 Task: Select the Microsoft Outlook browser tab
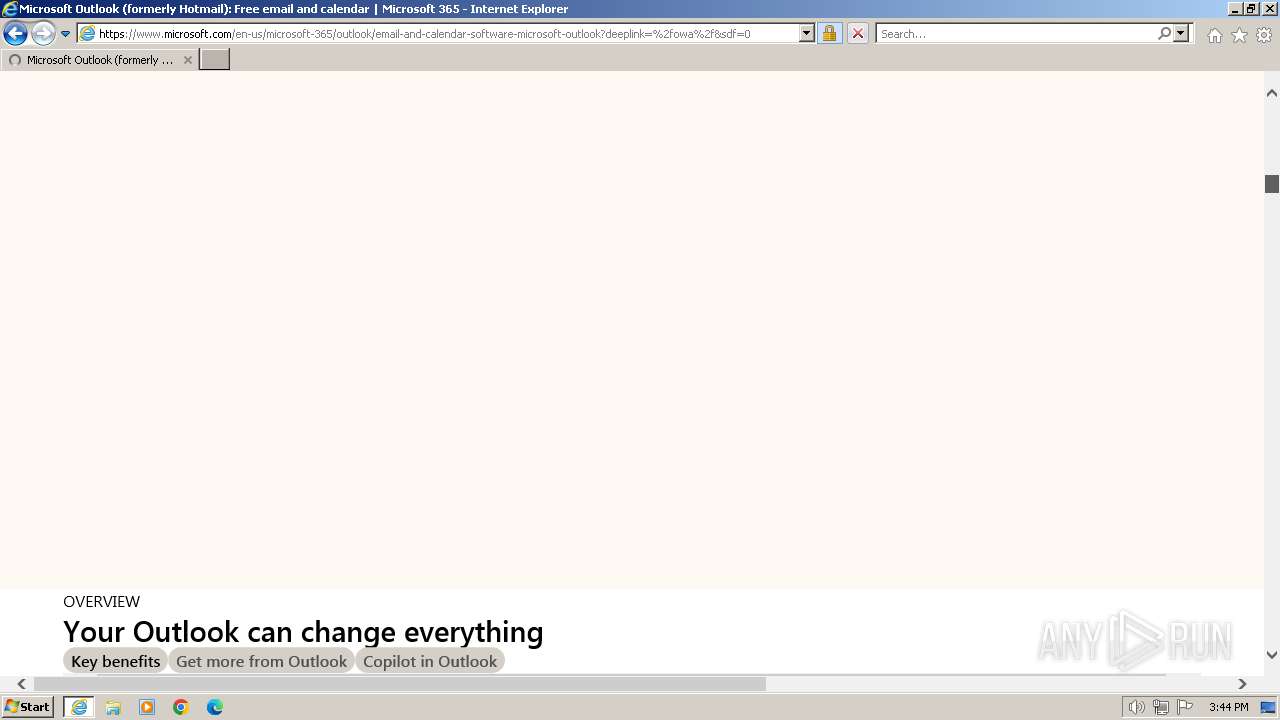98,60
